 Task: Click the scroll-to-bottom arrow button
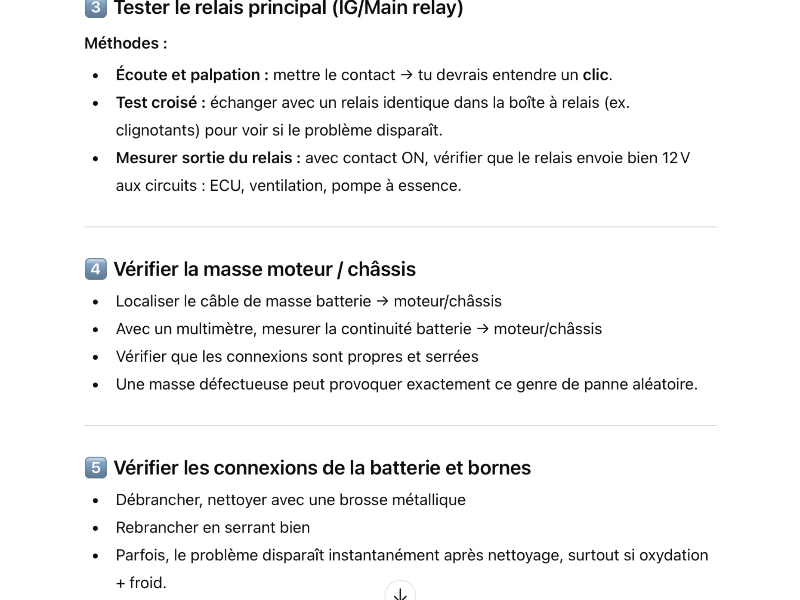[400, 593]
